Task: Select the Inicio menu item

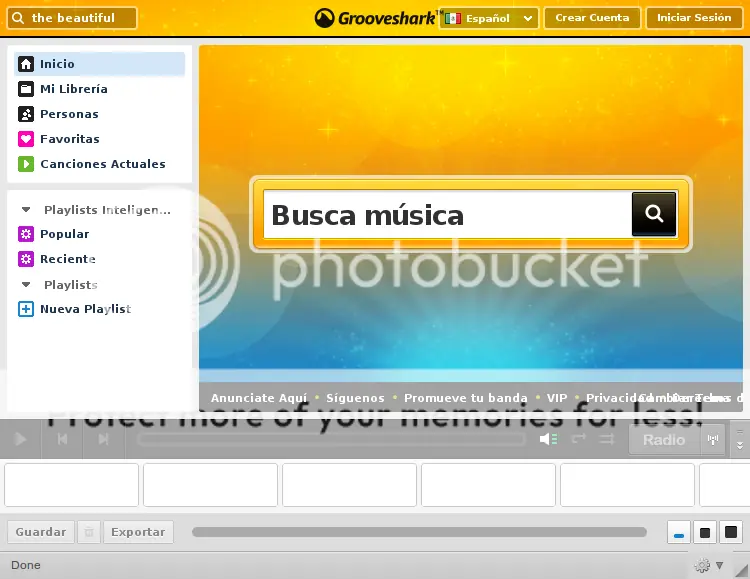Action: (99, 64)
